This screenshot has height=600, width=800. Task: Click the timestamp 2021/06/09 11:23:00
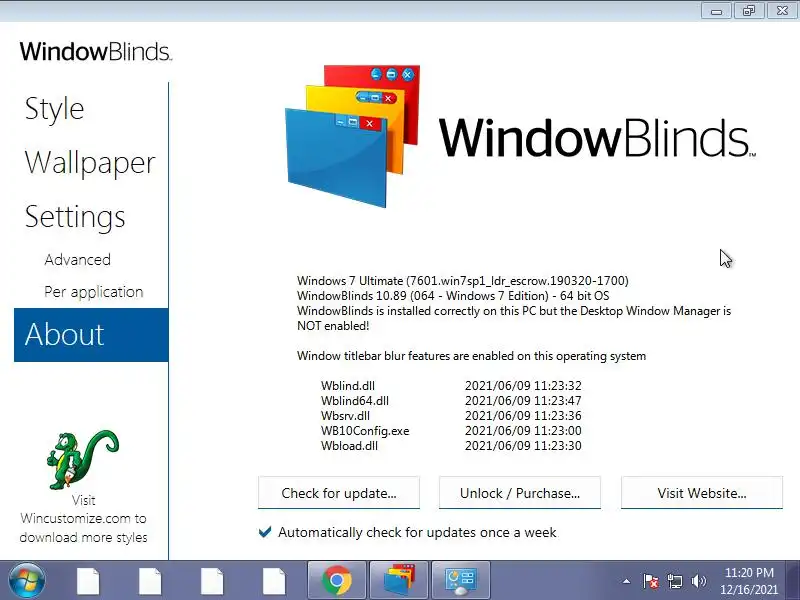click(x=523, y=431)
